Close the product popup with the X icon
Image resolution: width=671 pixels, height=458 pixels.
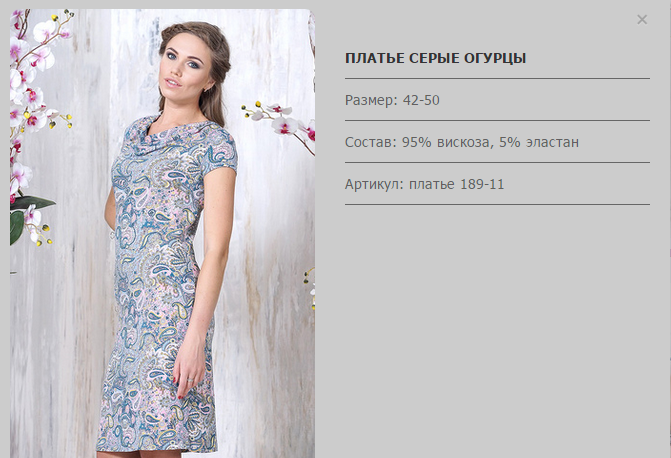[641, 19]
